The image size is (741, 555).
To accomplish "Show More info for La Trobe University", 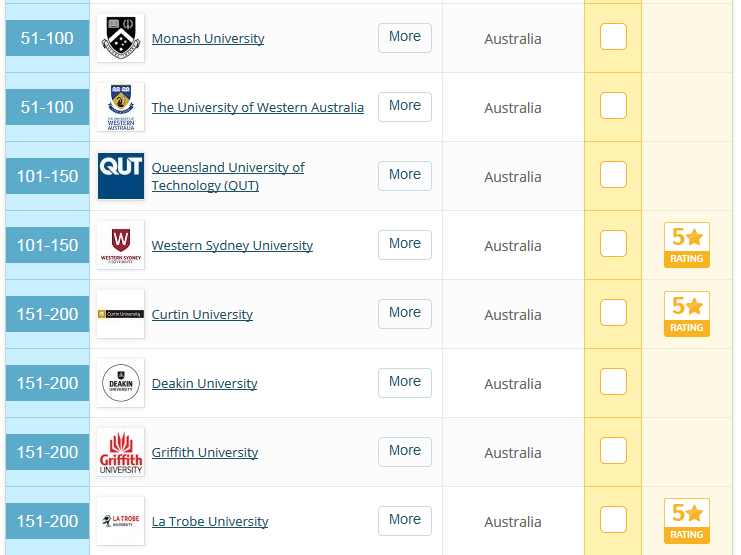I will [x=405, y=520].
